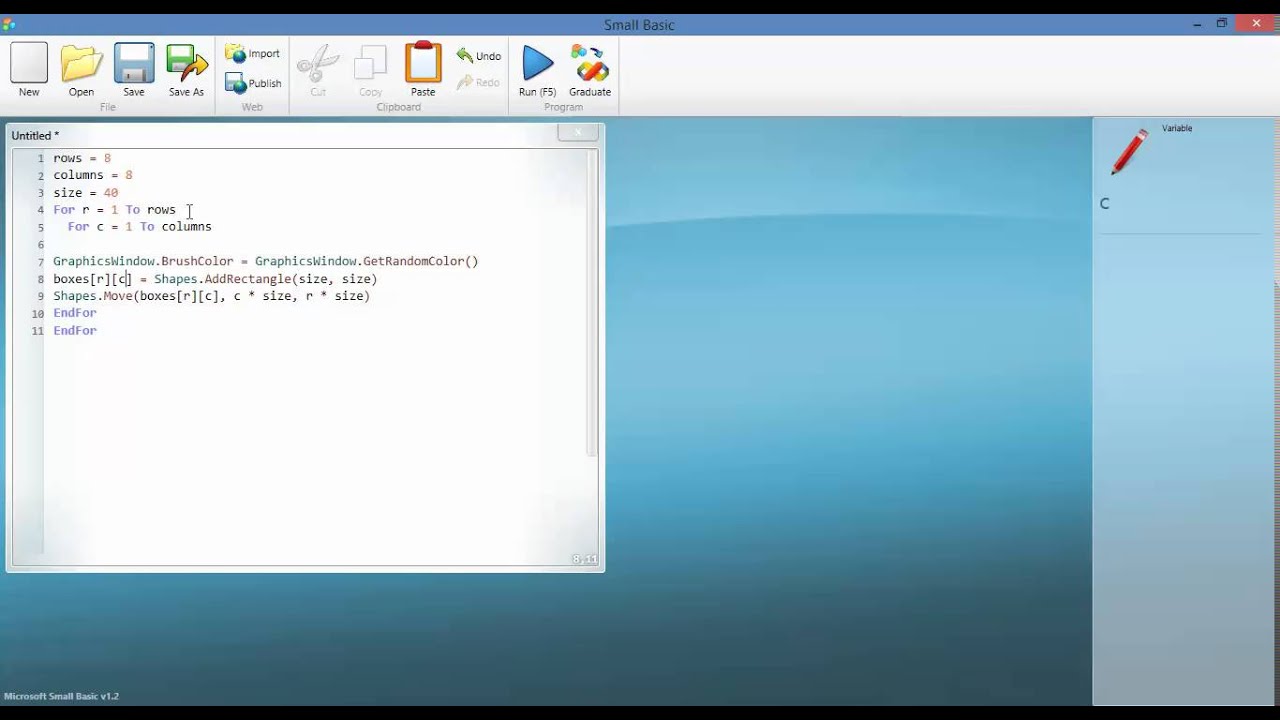Click the Graduate icon
The width and height of the screenshot is (1280, 720).
[590, 69]
